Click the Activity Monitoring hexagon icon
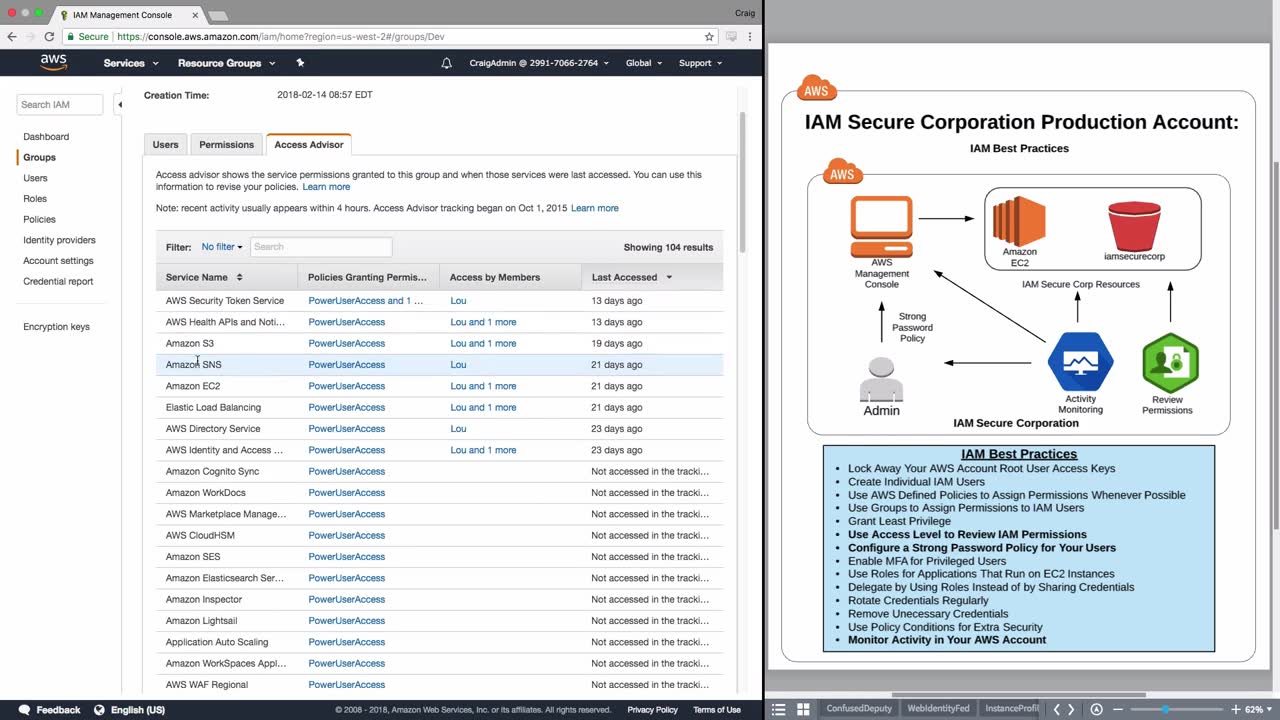Image resolution: width=1280 pixels, height=720 pixels. click(1080, 362)
